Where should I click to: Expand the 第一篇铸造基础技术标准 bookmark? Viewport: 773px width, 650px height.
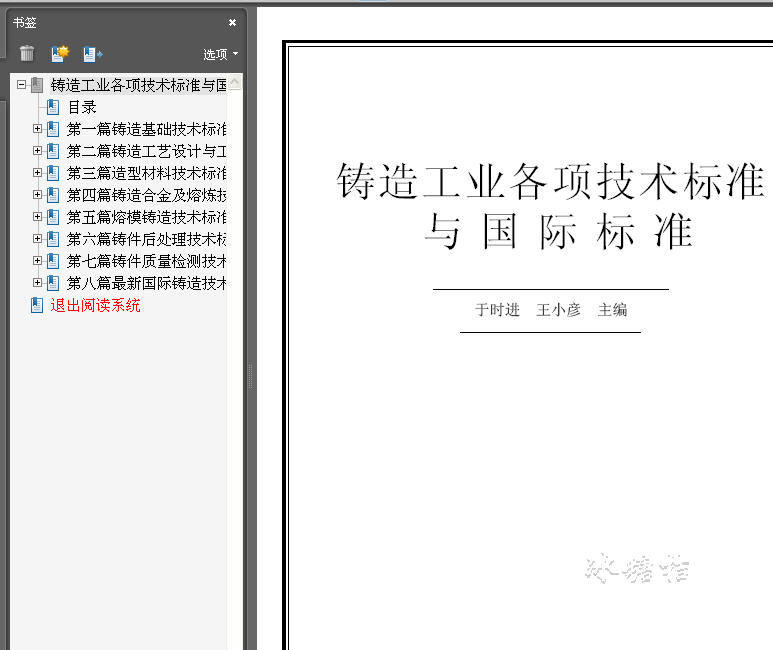(37, 129)
